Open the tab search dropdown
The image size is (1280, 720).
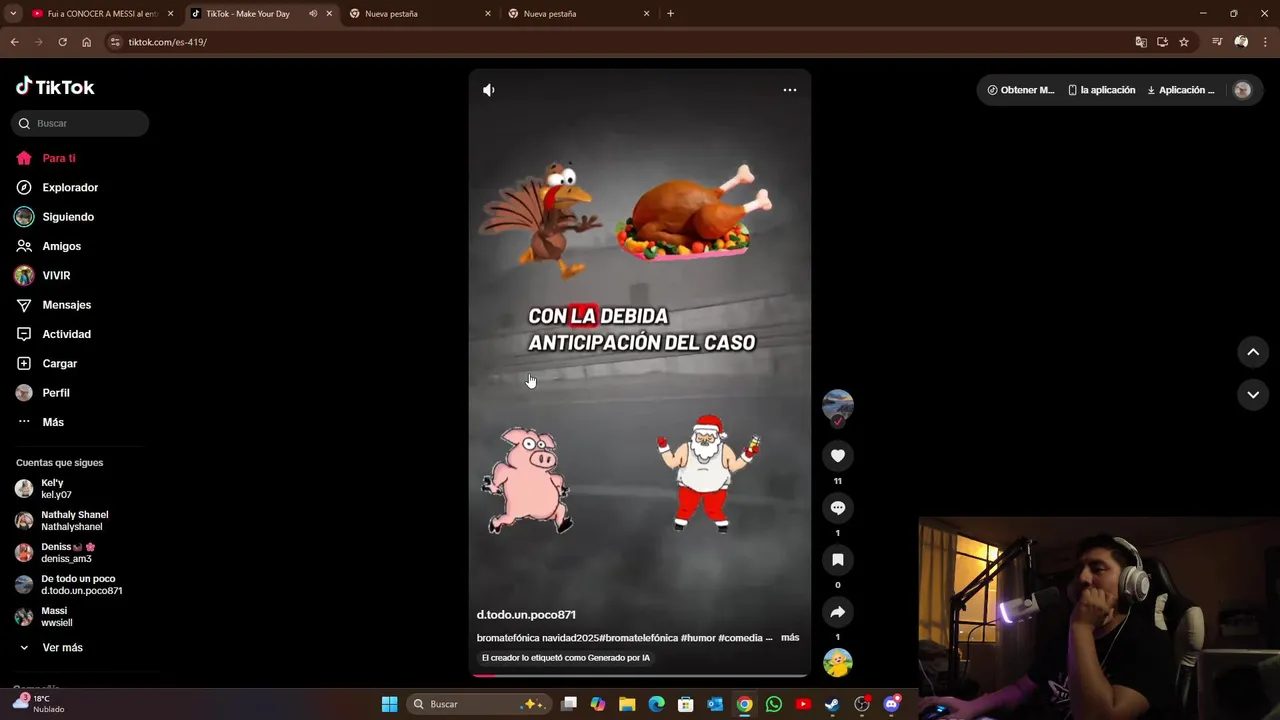pyautogui.click(x=12, y=14)
